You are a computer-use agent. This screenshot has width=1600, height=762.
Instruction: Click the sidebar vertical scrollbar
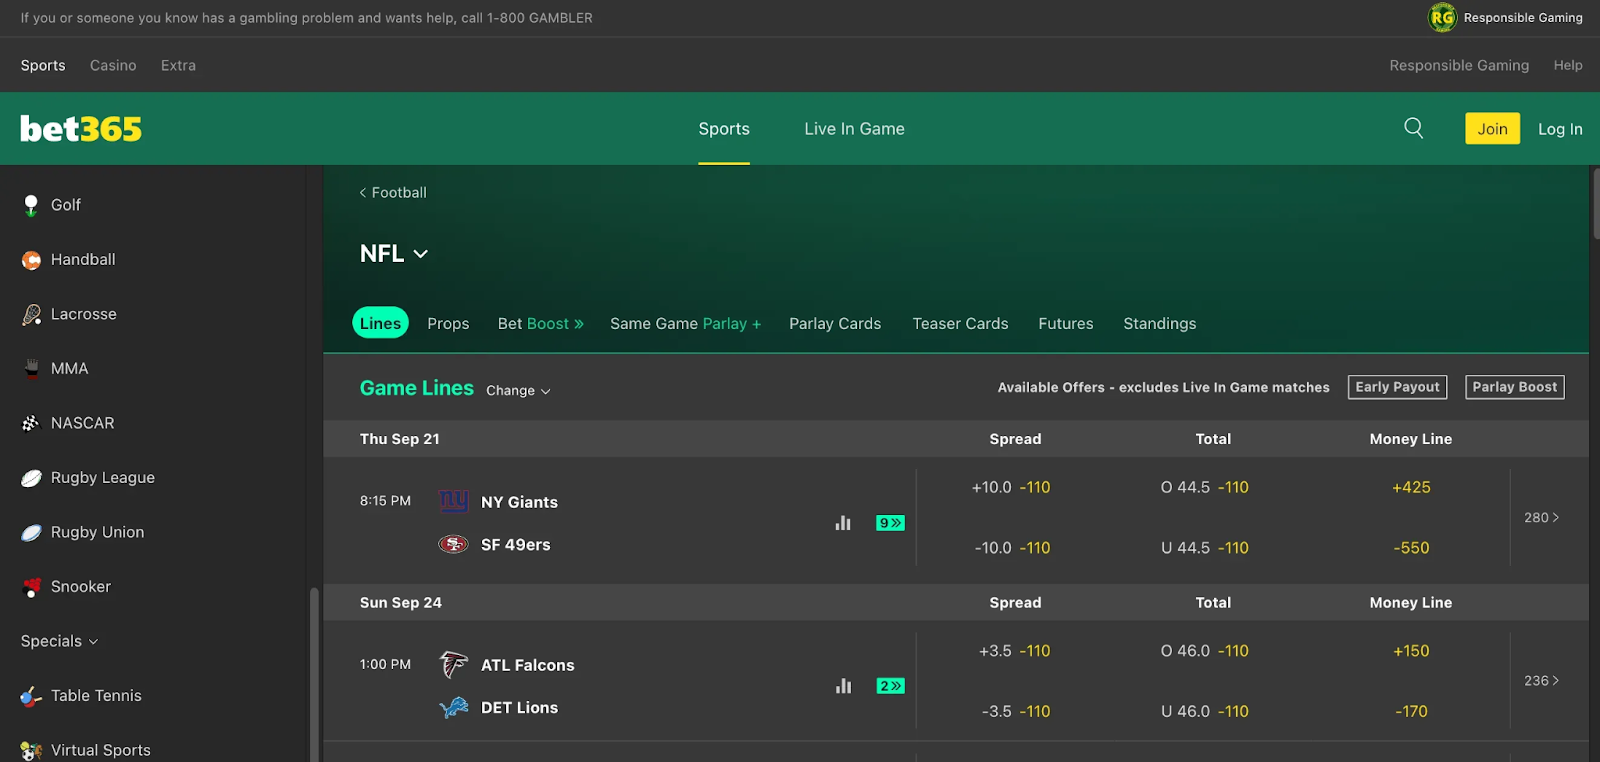click(x=314, y=675)
